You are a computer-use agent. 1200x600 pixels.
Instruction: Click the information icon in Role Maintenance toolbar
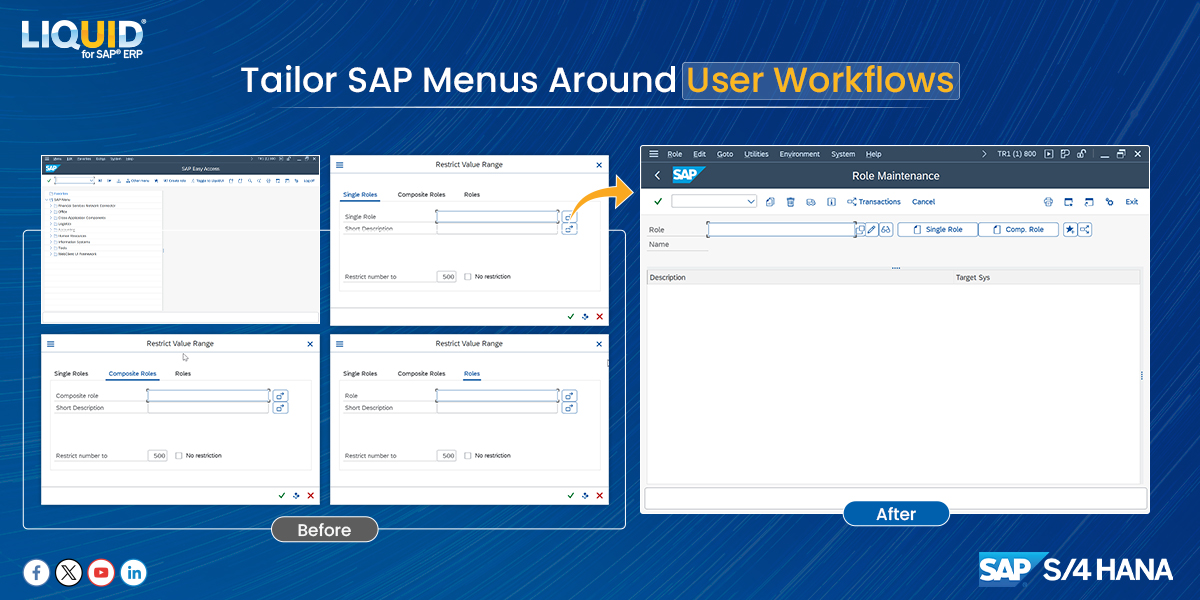pyautogui.click(x=831, y=202)
